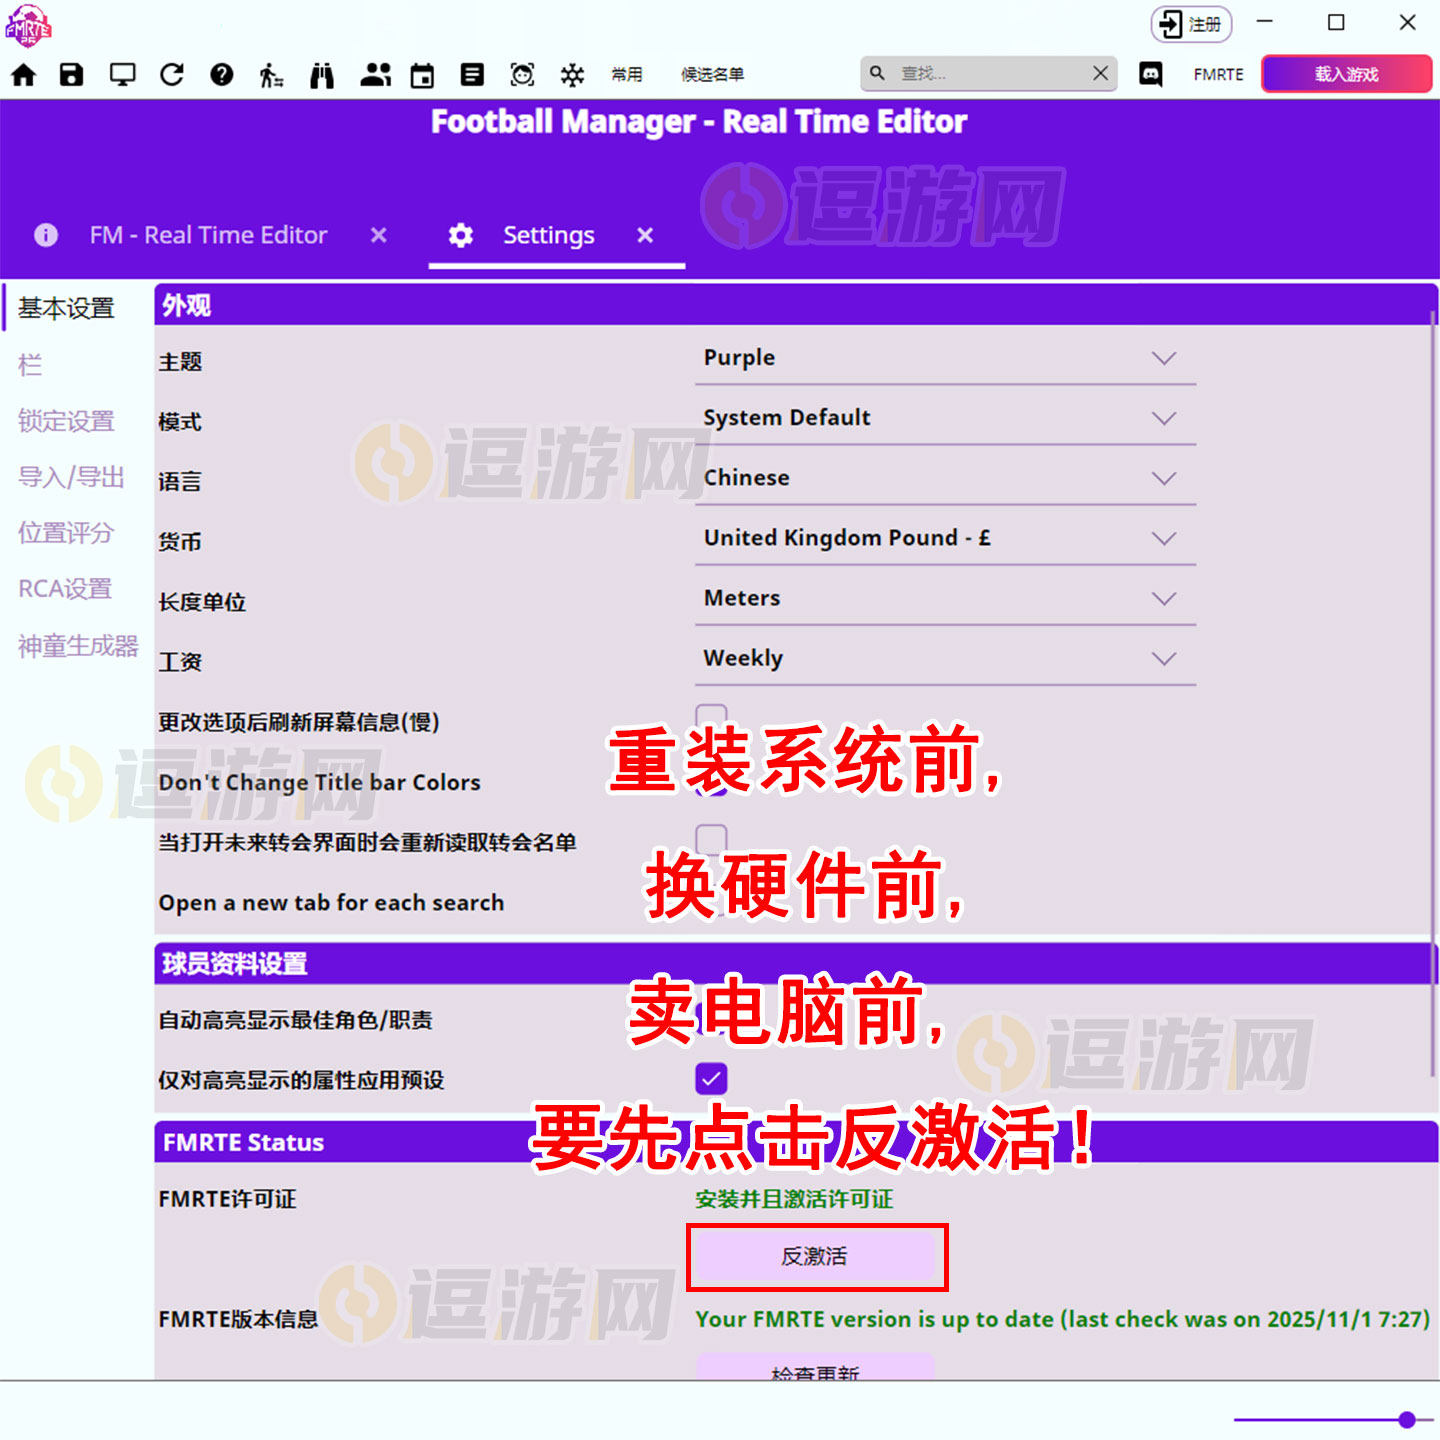Clear the search field with X
The height and width of the screenshot is (1440, 1440).
click(x=1100, y=73)
